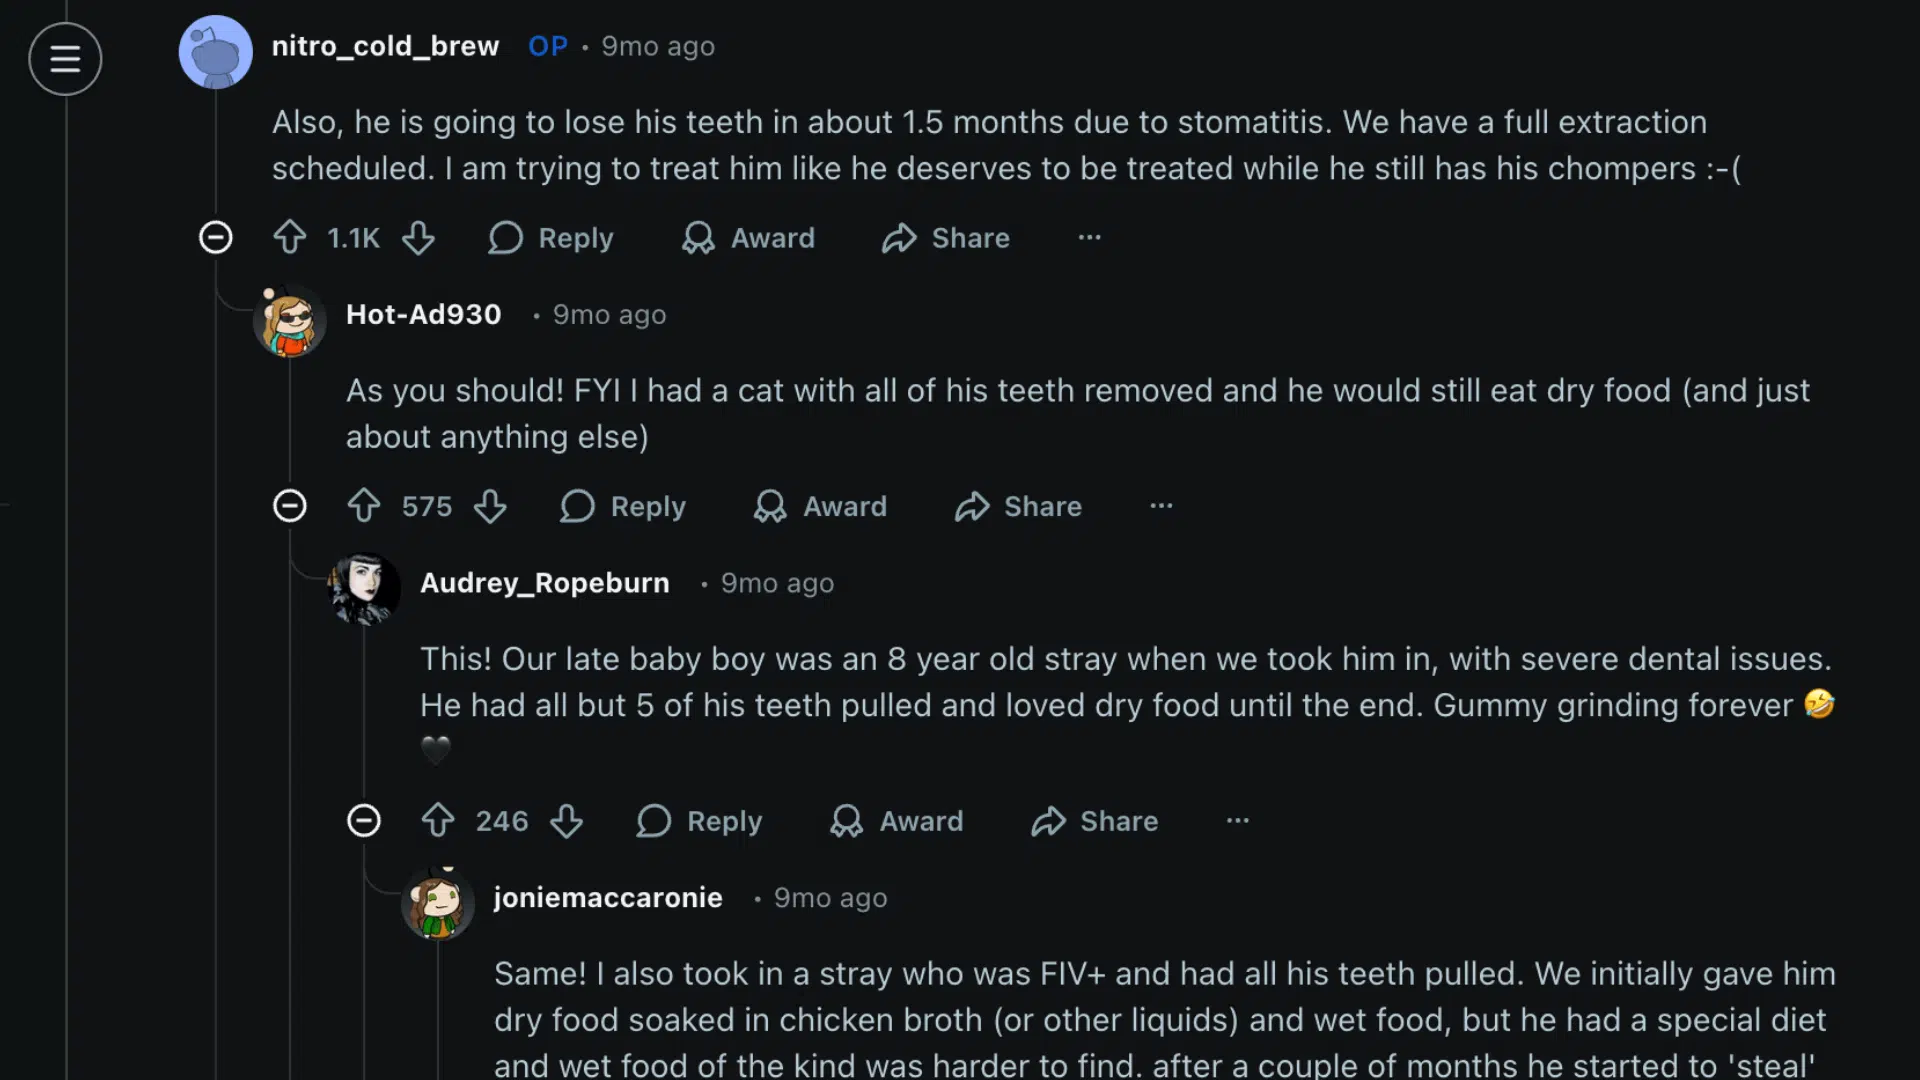Give an award to Audrey_Ropeburn's comment
Viewport: 1920px width, 1080px height.
click(x=896, y=820)
